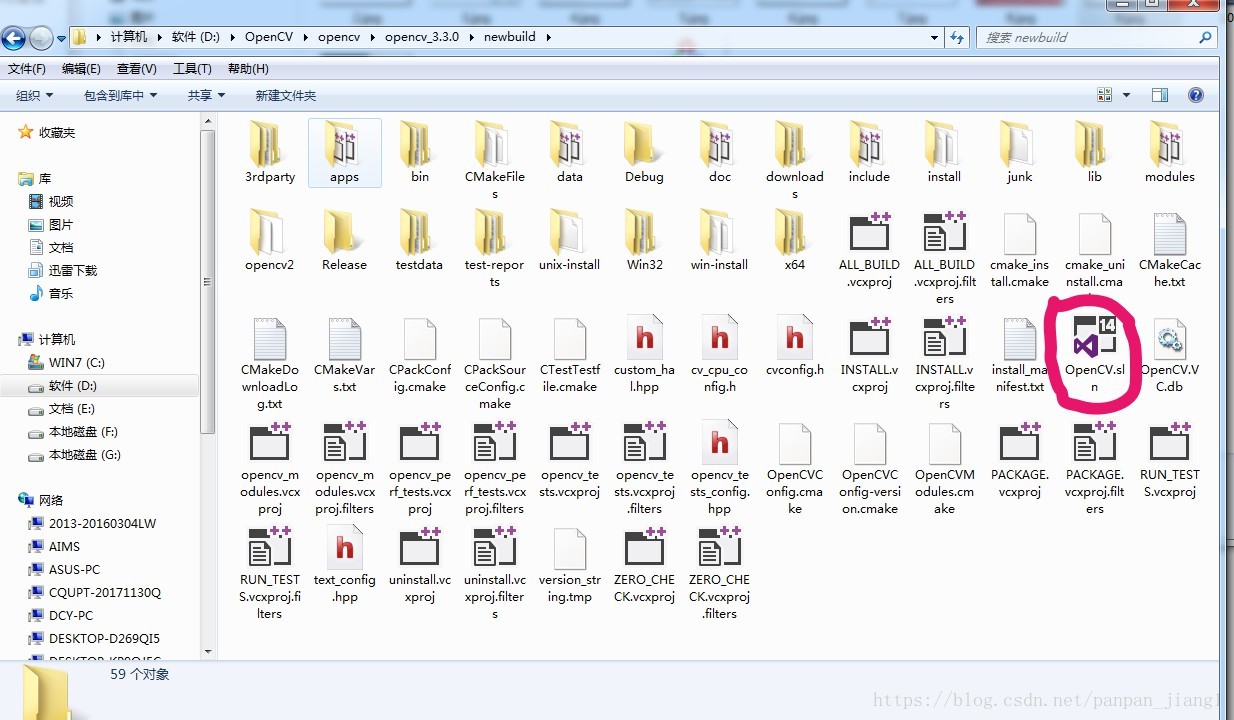This screenshot has height=720, width=1234.
Task: Select 图片 library in sidebar
Action: pos(52,224)
